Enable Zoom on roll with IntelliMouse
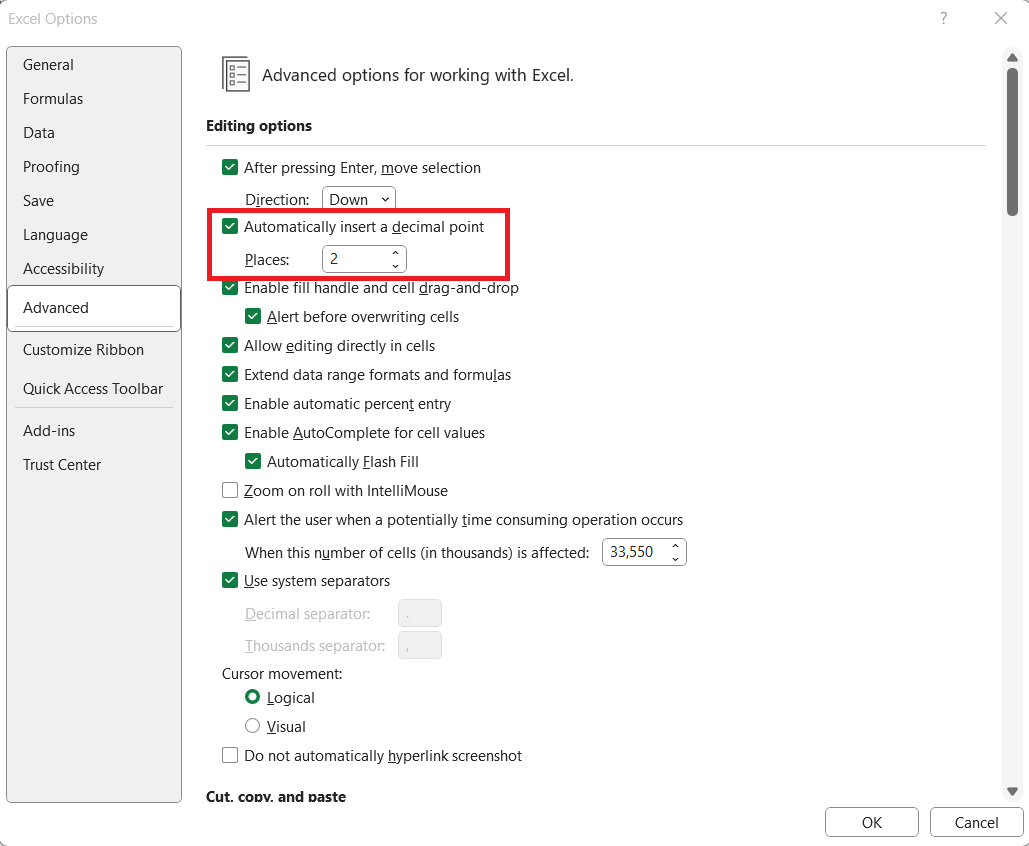 [x=230, y=490]
